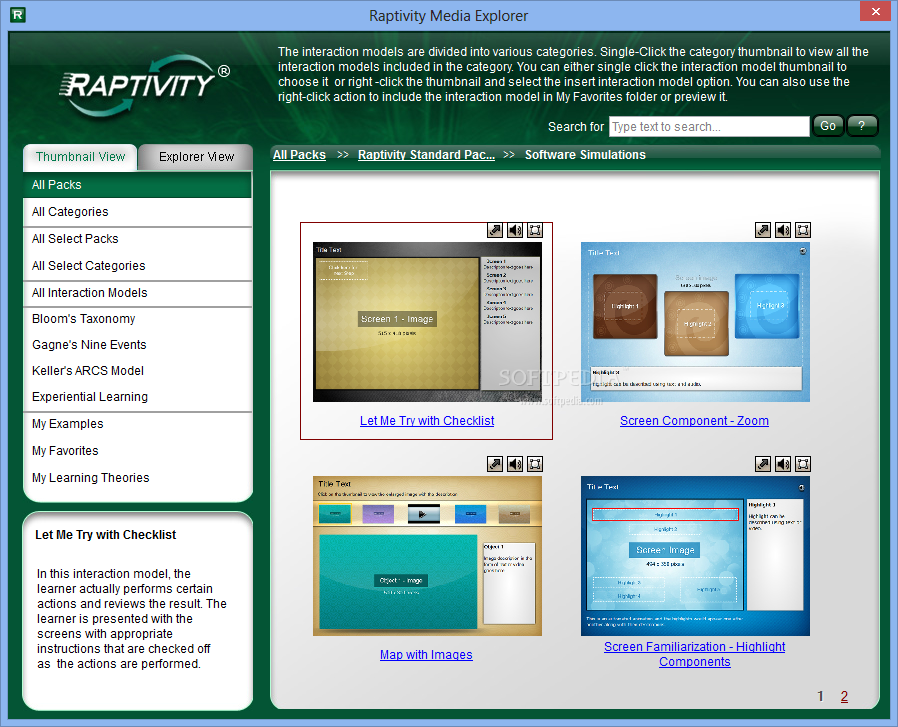
Task: Switch to Explorer View tab
Action: (196, 157)
